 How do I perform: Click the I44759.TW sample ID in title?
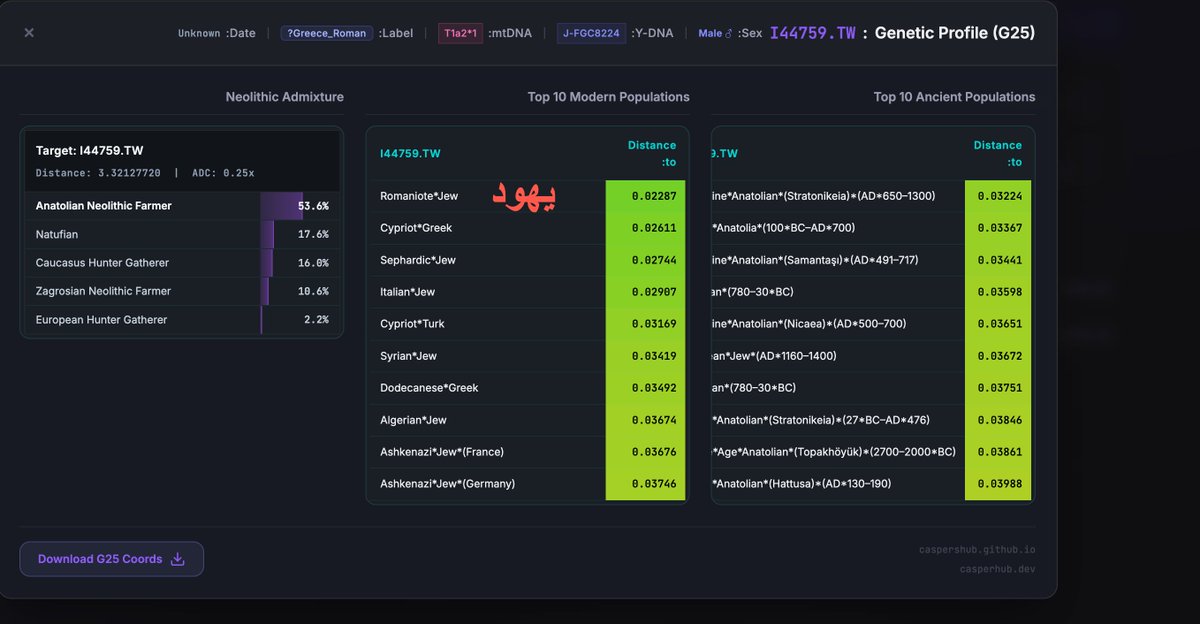click(x=813, y=33)
